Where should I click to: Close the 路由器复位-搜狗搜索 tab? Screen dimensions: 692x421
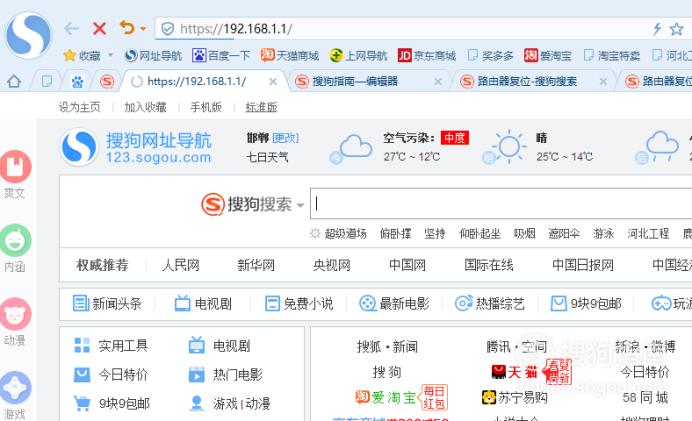click(x=603, y=82)
